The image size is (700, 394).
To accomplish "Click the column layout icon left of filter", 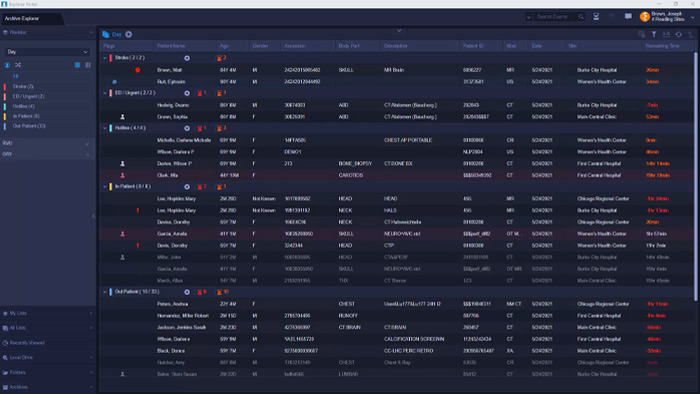I will coord(642,34).
